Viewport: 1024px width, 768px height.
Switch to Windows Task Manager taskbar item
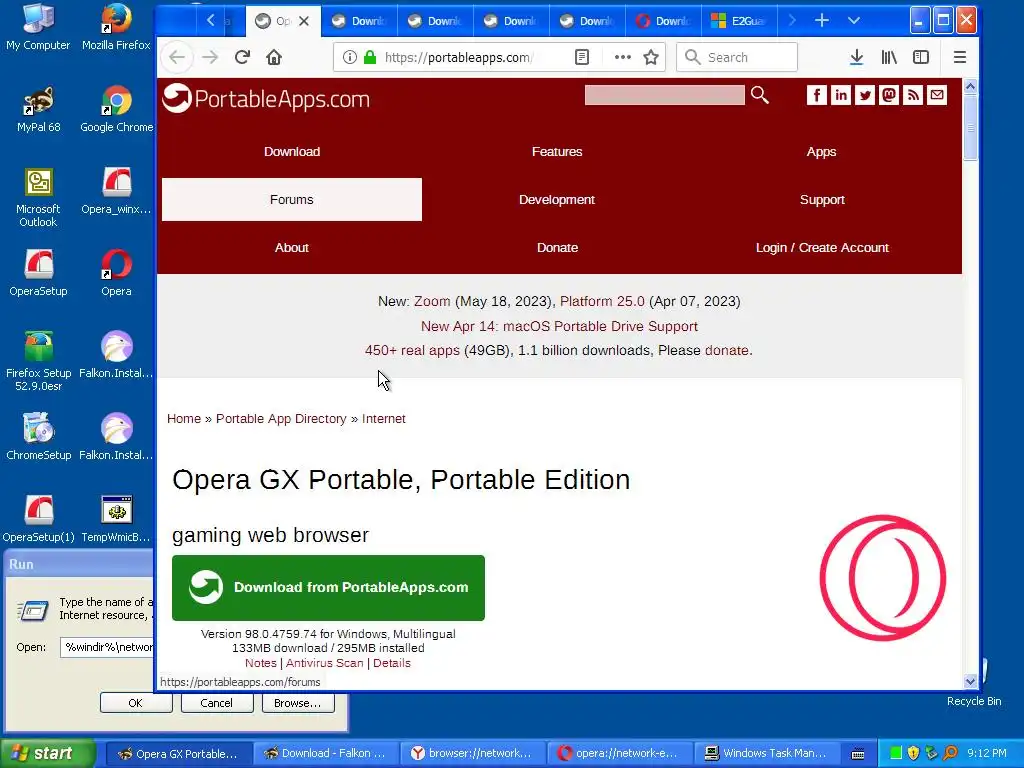click(766, 753)
